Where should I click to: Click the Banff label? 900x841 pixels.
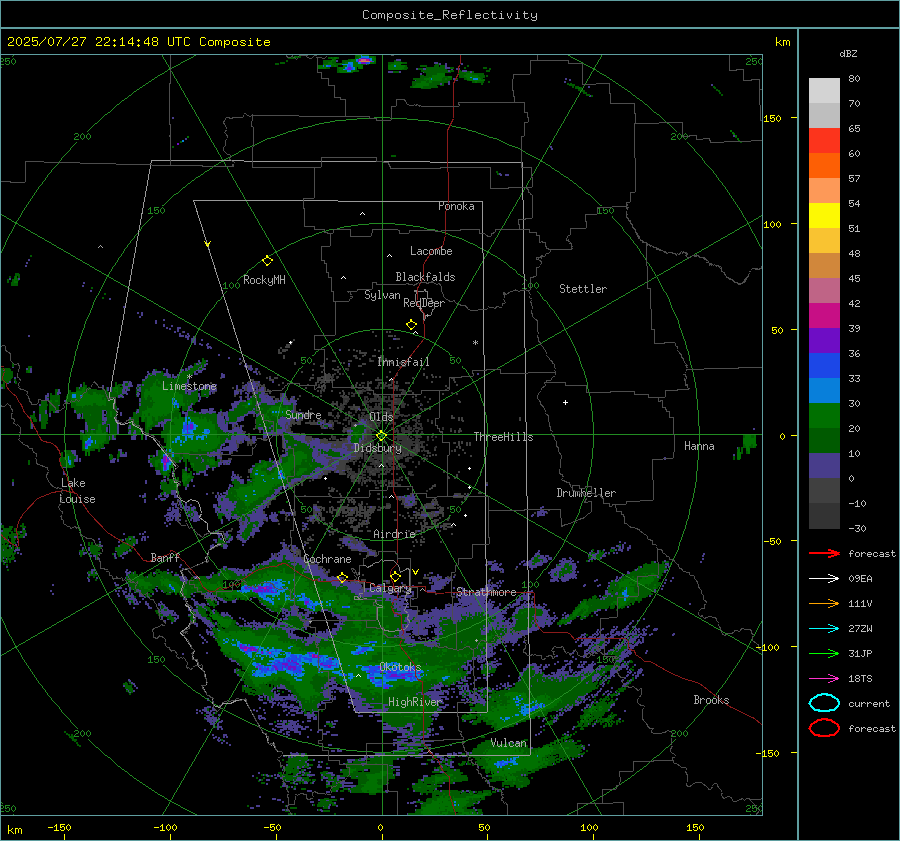coord(165,558)
